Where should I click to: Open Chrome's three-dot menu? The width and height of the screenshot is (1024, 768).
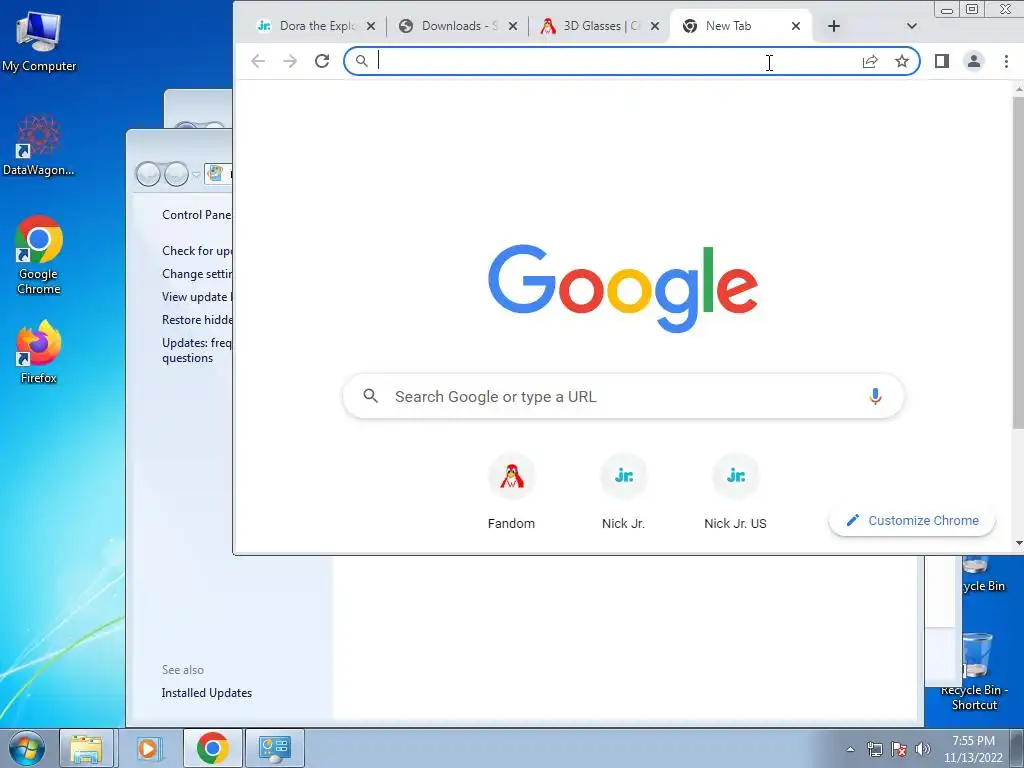(x=1006, y=61)
